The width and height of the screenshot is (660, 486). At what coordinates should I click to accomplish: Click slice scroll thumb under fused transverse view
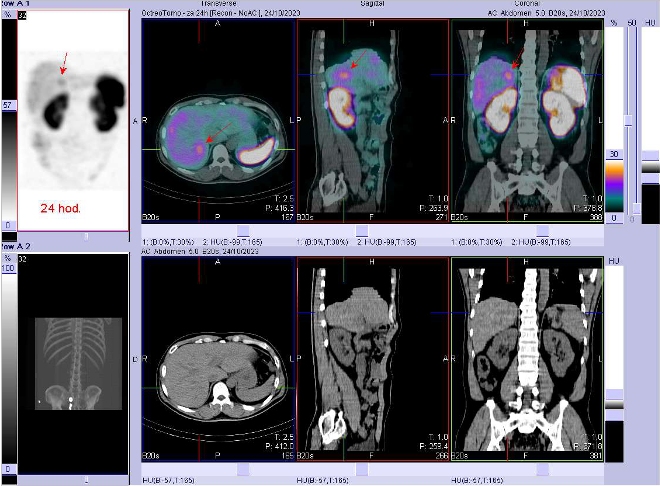(243, 231)
